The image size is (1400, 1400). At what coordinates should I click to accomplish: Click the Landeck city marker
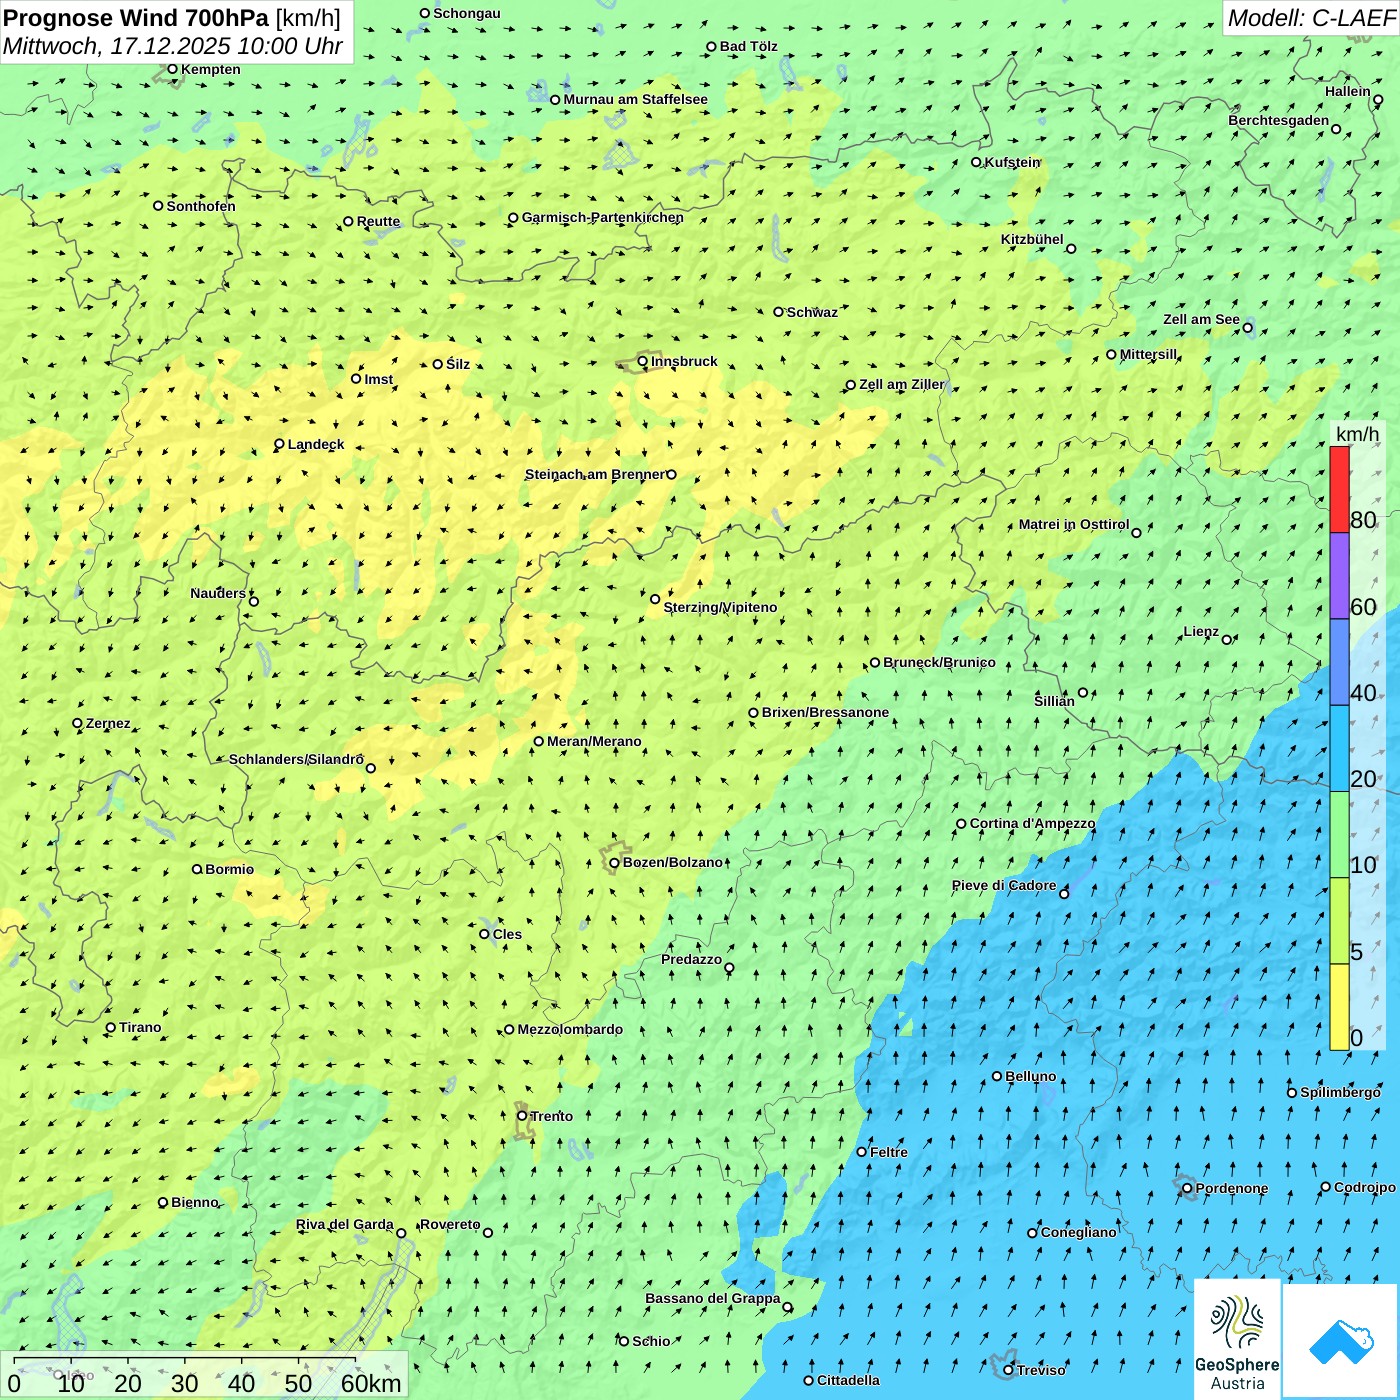pyautogui.click(x=280, y=444)
